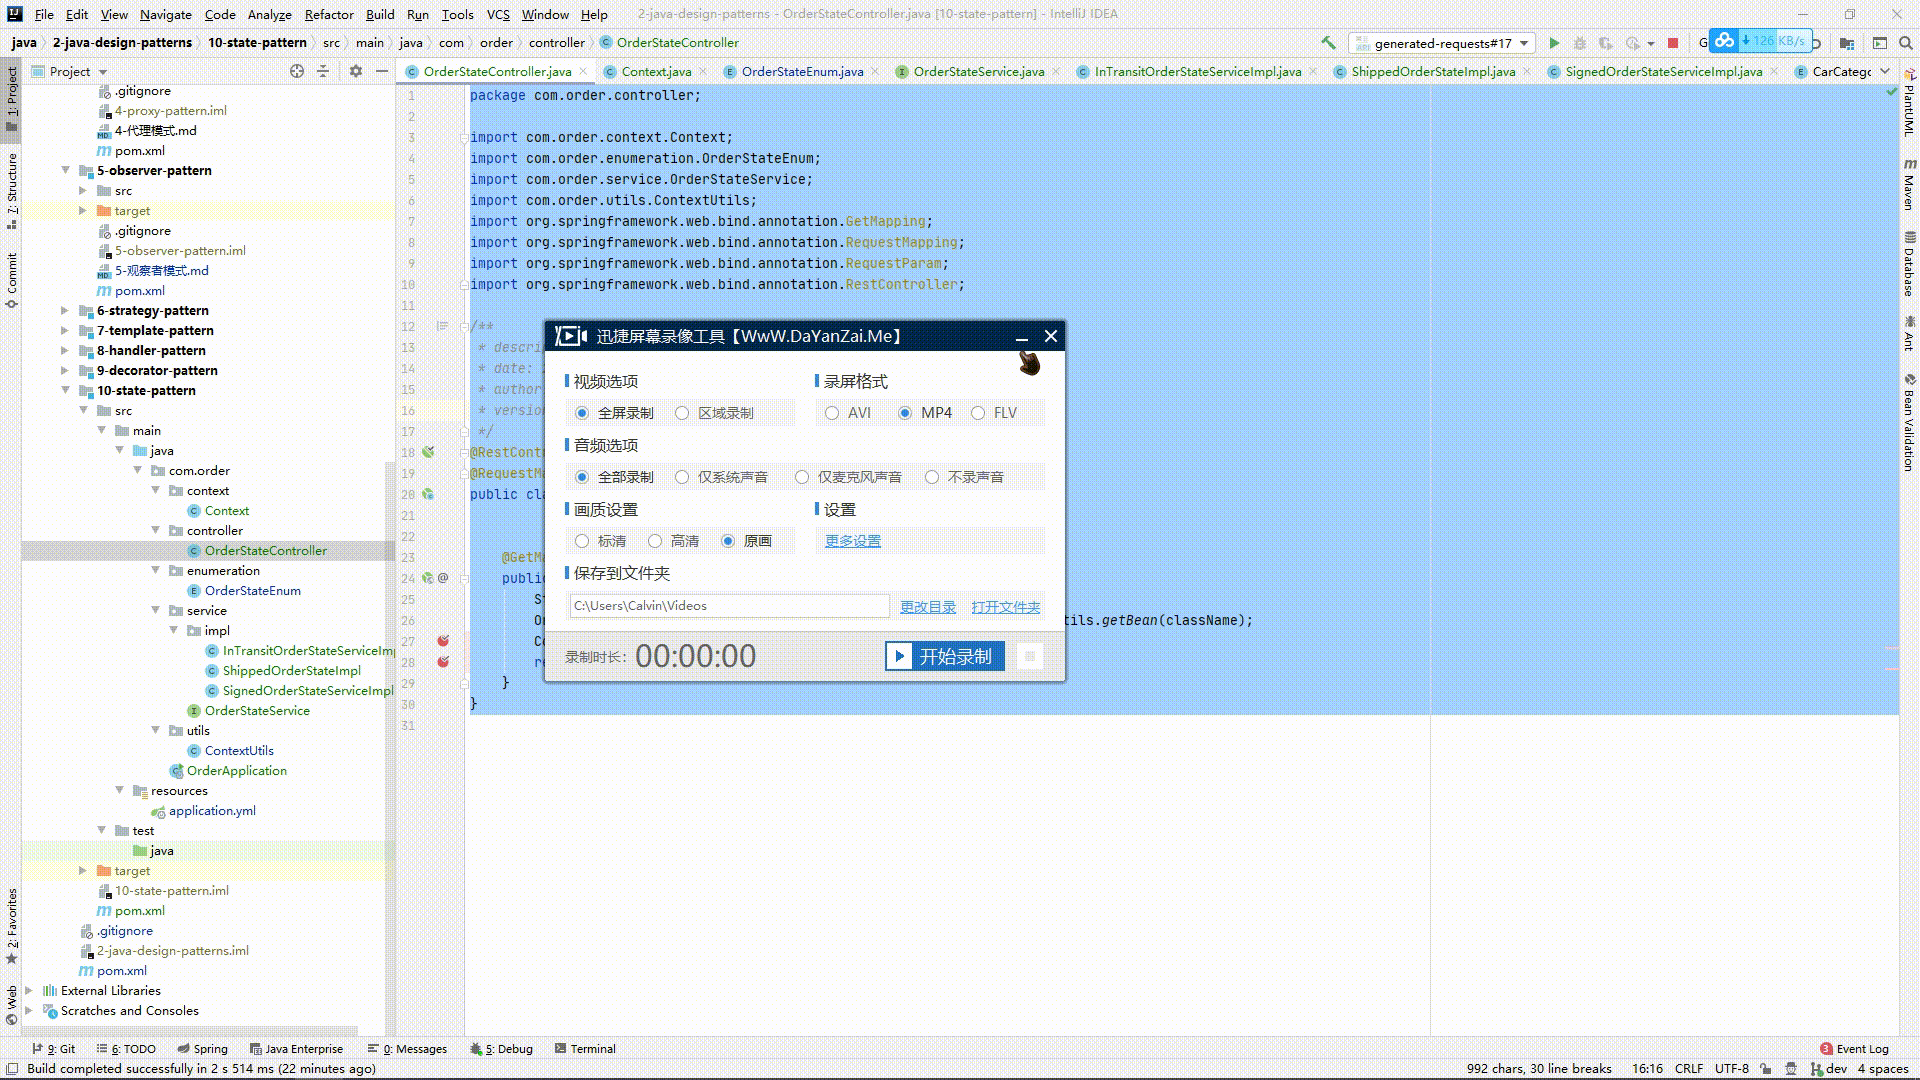Minimize the screen recorder dialog
The height and width of the screenshot is (1080, 1920).
click(x=1022, y=336)
